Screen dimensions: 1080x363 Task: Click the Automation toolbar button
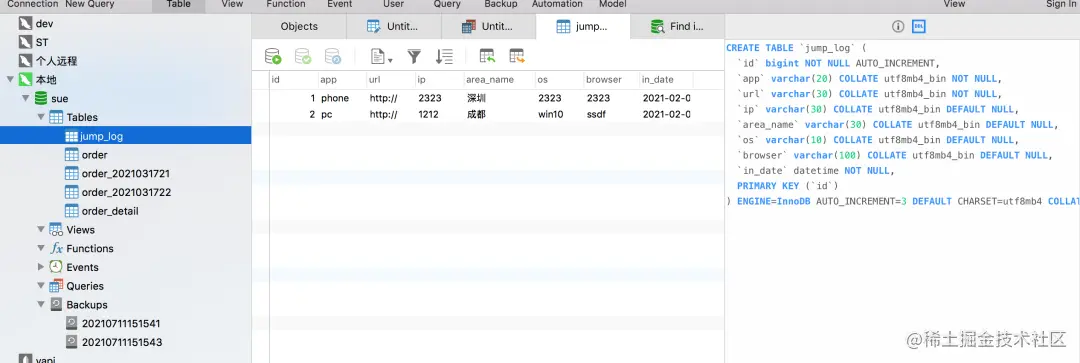[557, 4]
